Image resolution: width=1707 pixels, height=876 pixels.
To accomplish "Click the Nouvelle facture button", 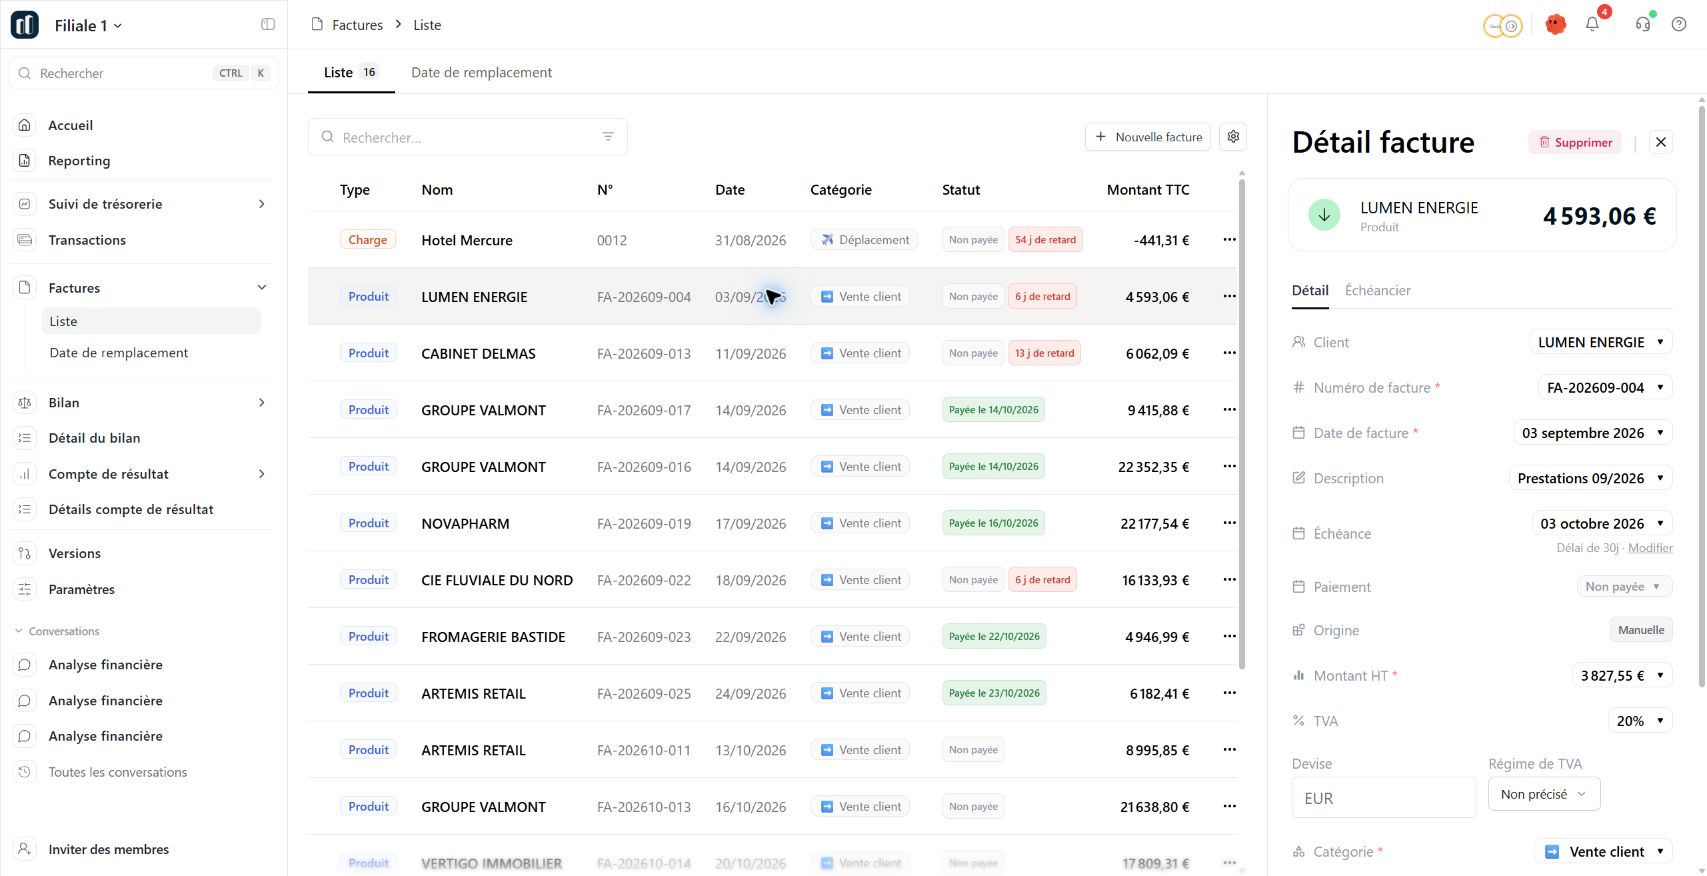I will [x=1148, y=137].
